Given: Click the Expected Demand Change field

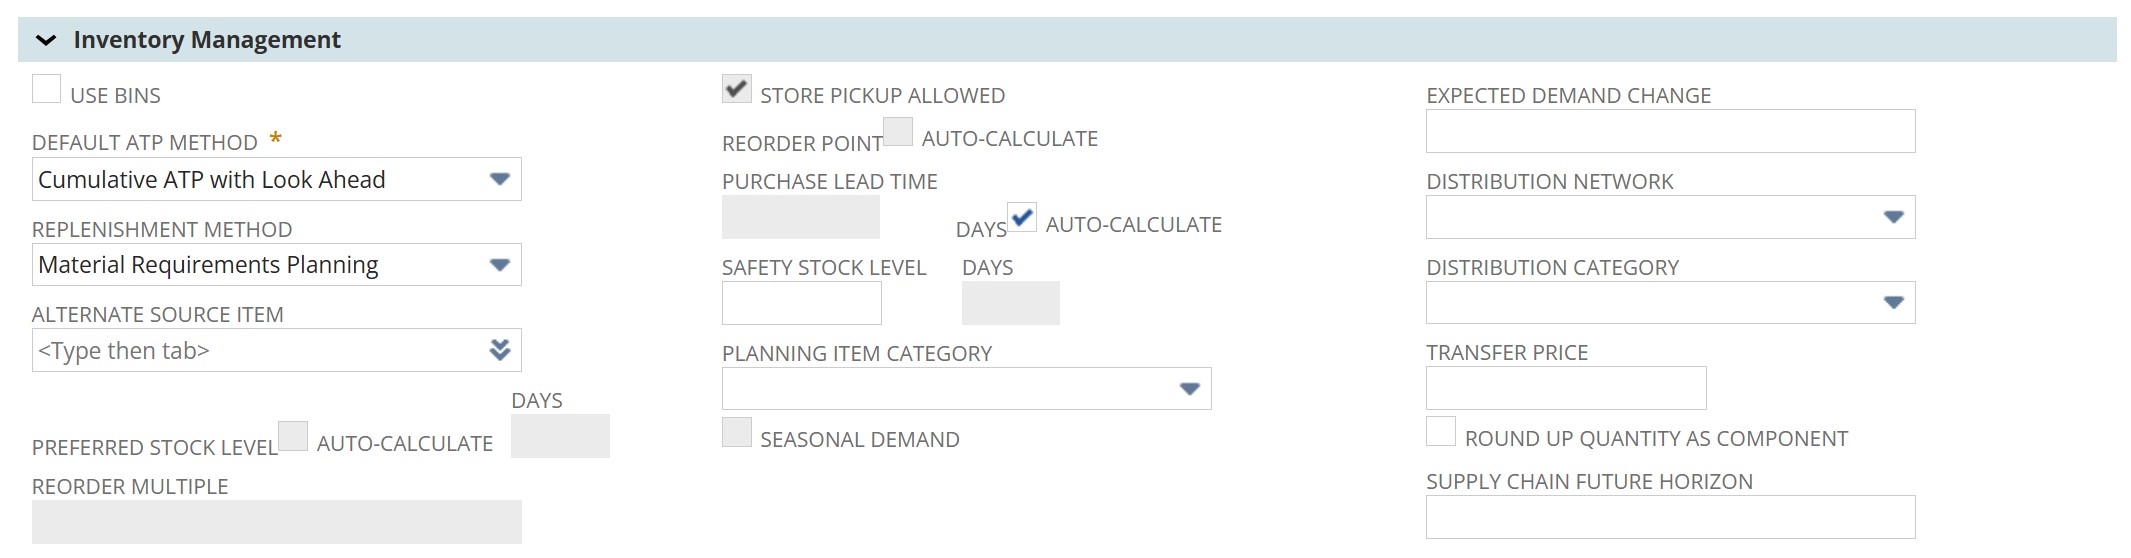Looking at the screenshot, I should coord(1670,132).
